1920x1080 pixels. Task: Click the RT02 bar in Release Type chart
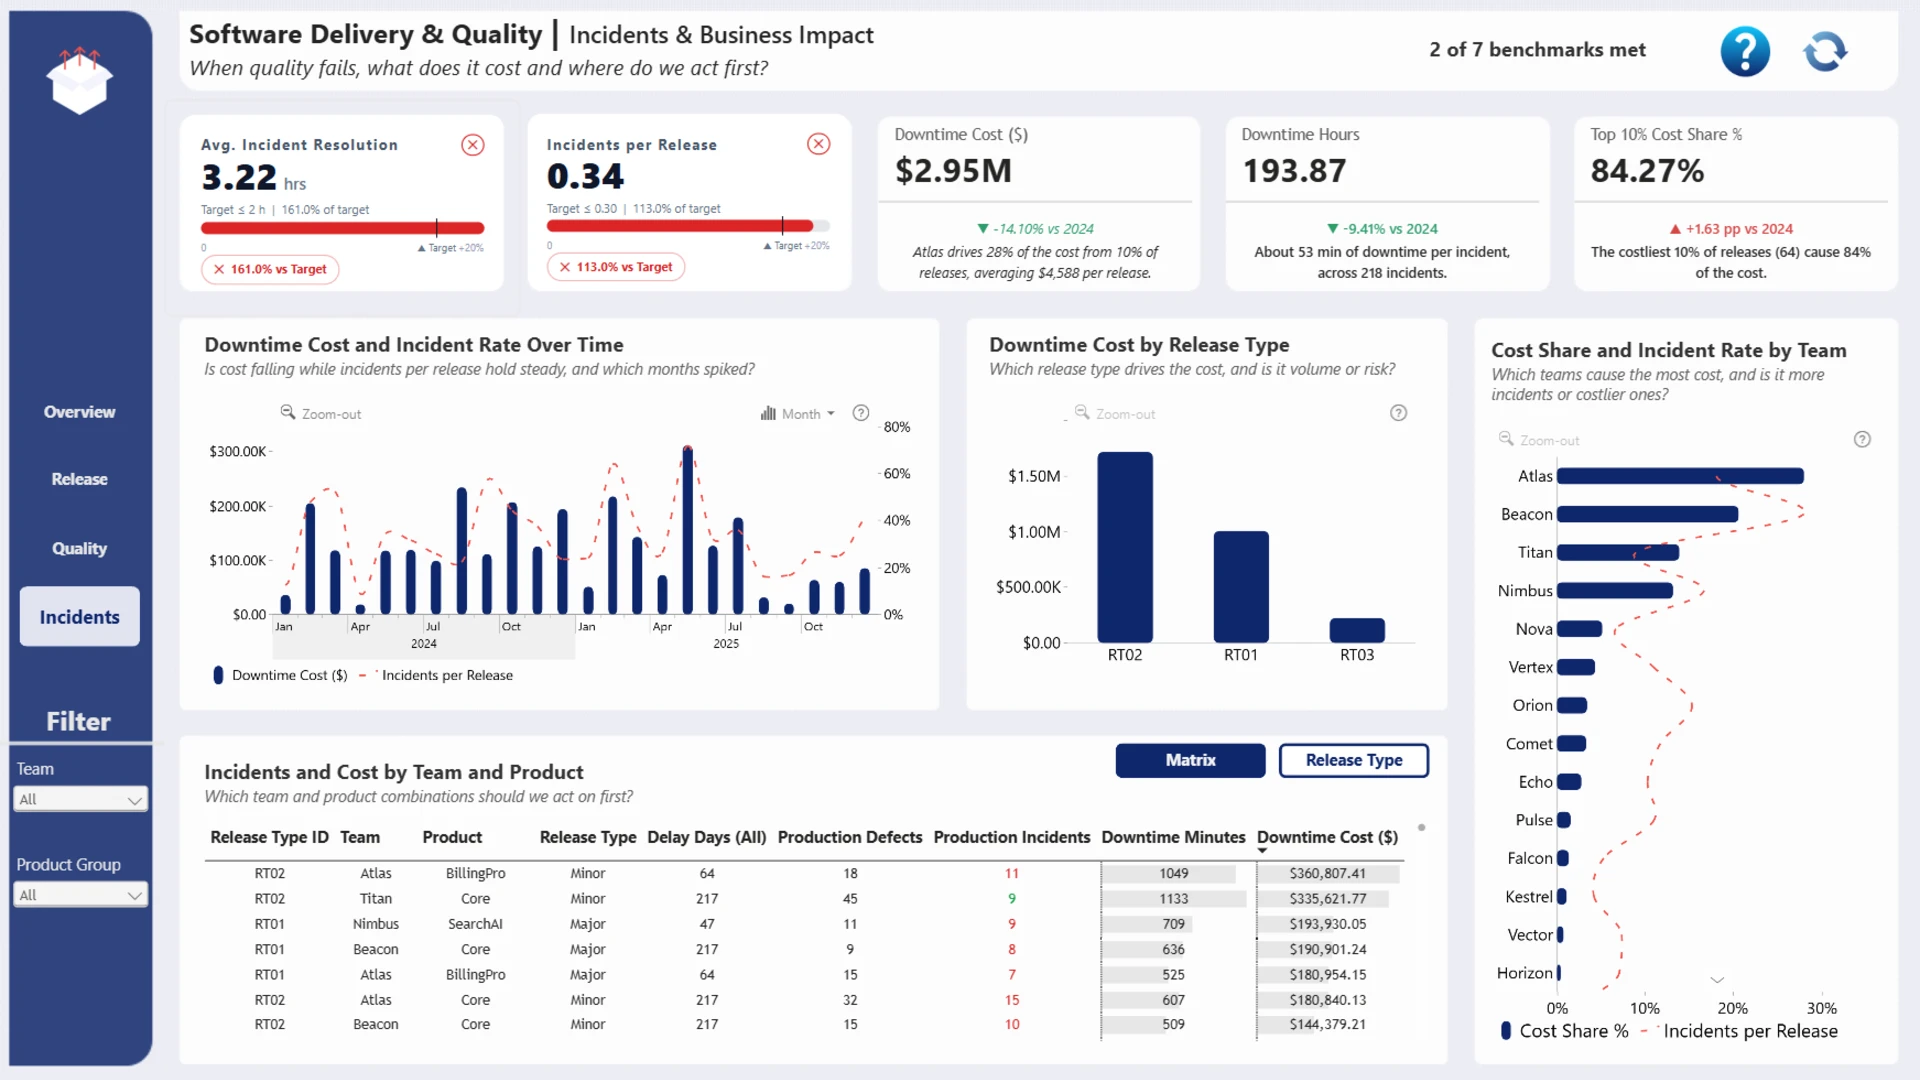(1125, 547)
